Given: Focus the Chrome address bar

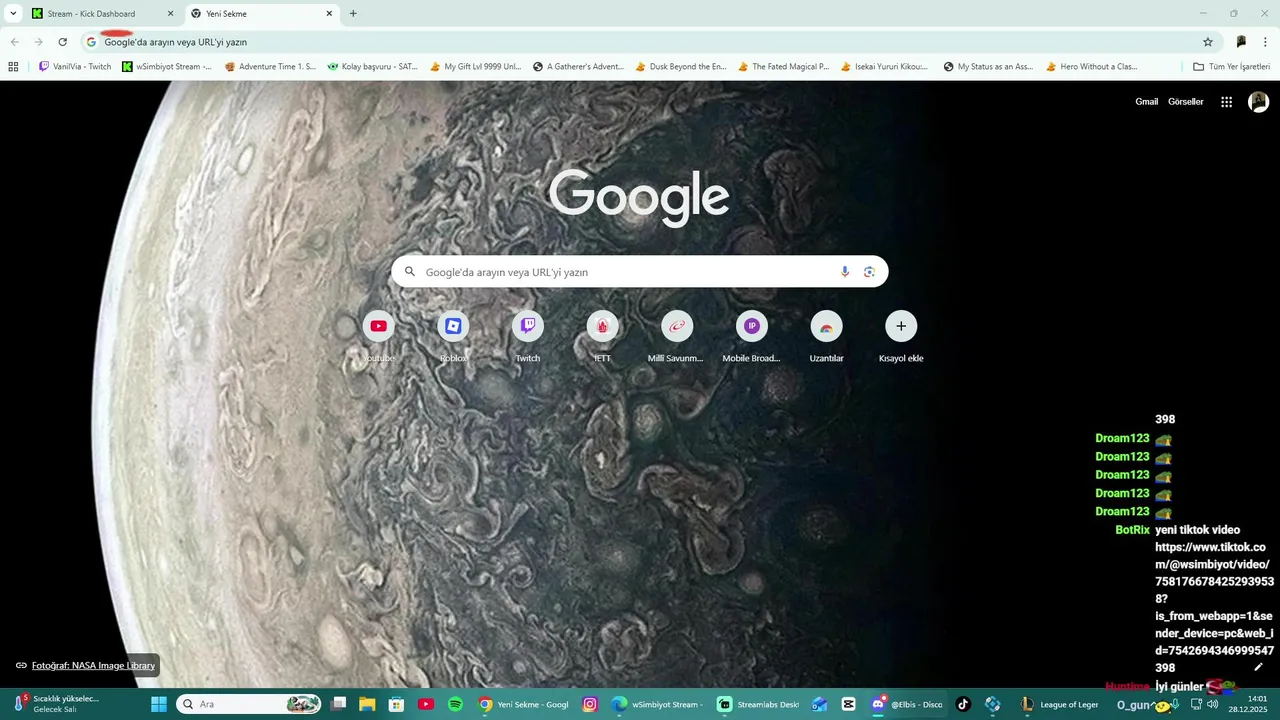Looking at the screenshot, I should (640, 42).
